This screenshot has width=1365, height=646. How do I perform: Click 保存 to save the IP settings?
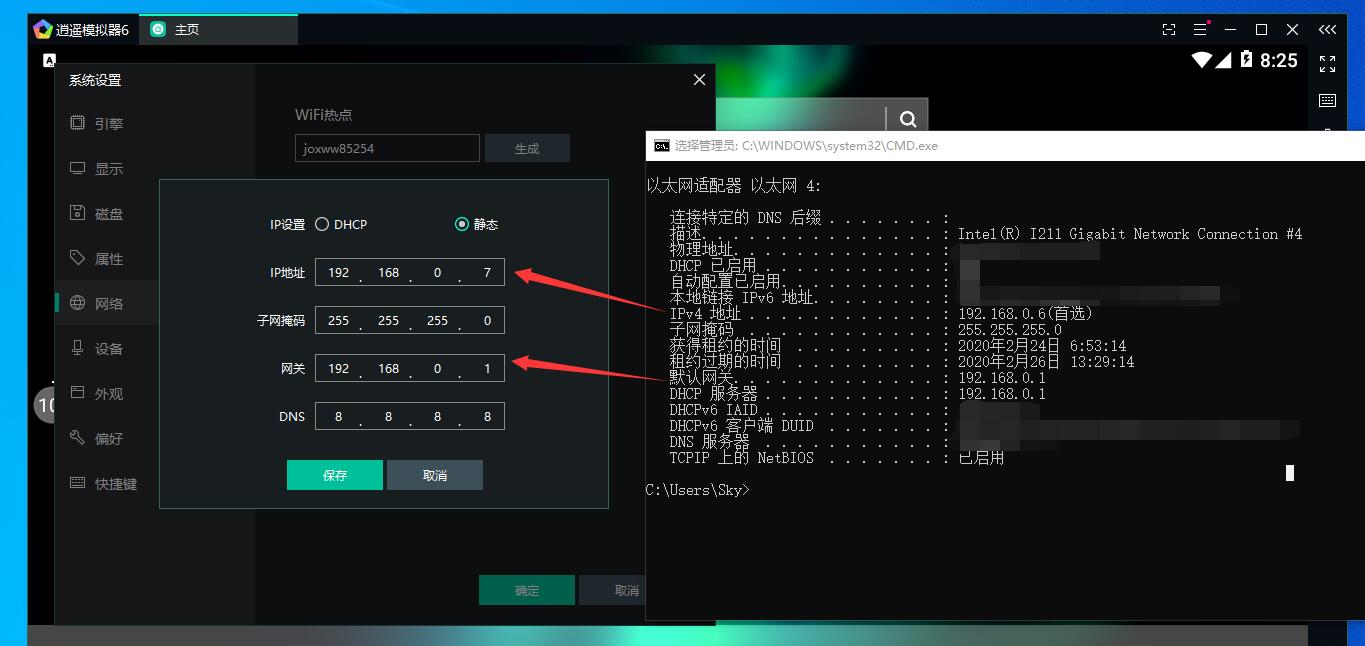pyautogui.click(x=334, y=475)
